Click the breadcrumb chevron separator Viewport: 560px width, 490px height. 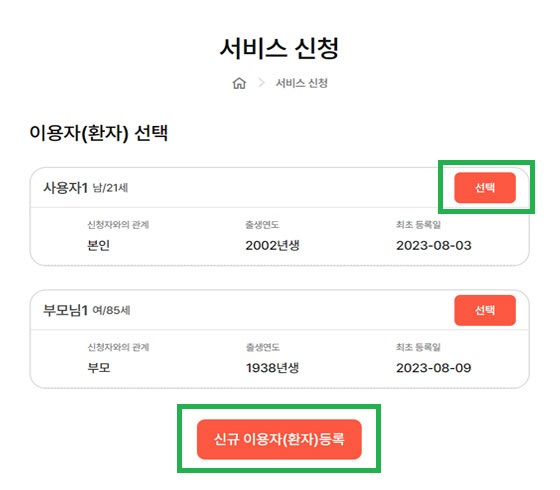(x=261, y=83)
